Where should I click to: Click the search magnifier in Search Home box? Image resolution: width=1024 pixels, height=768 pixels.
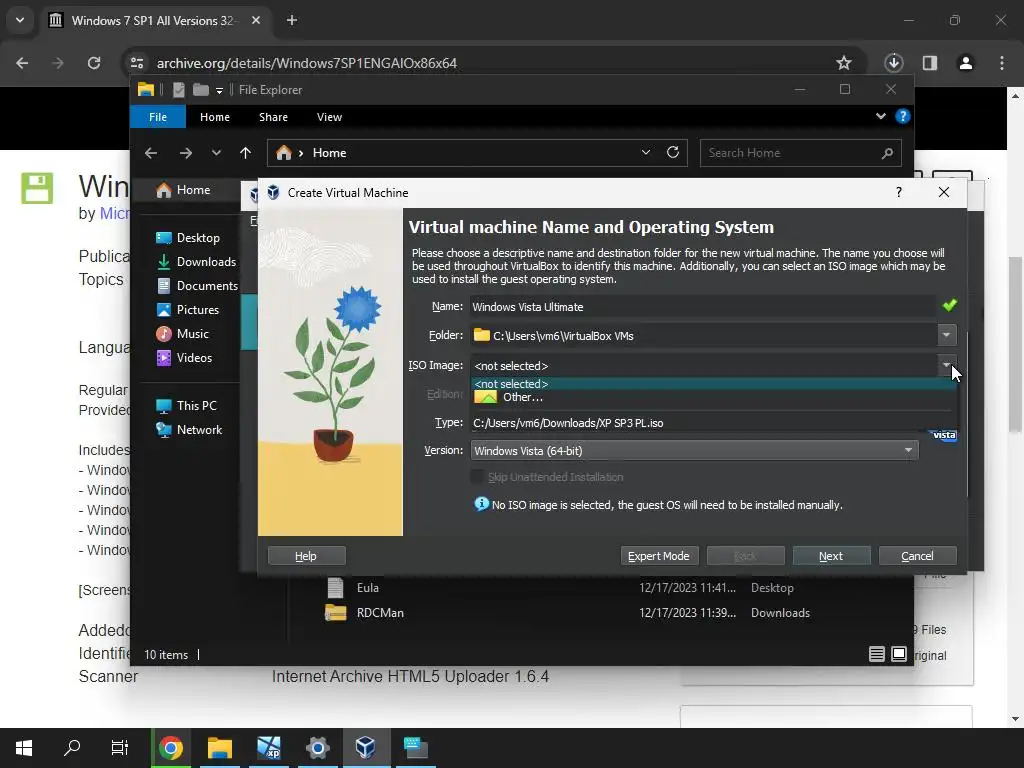(886, 153)
